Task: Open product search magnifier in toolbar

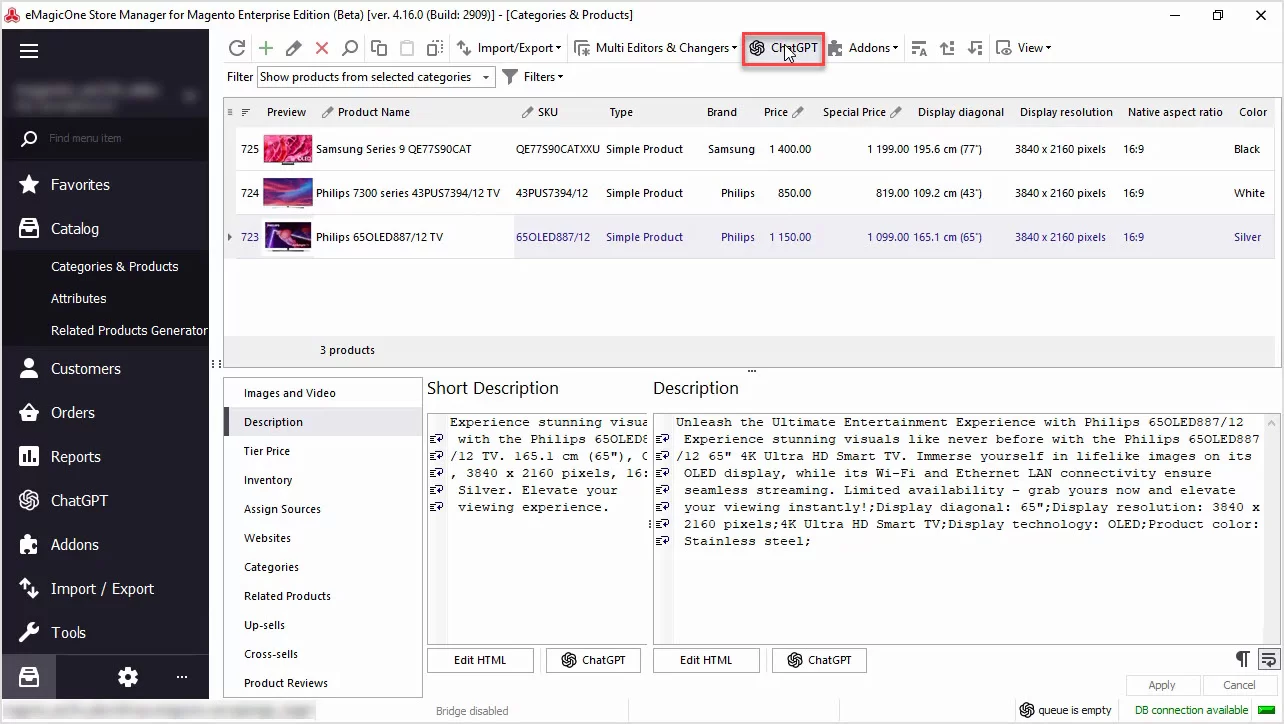Action: (x=350, y=48)
